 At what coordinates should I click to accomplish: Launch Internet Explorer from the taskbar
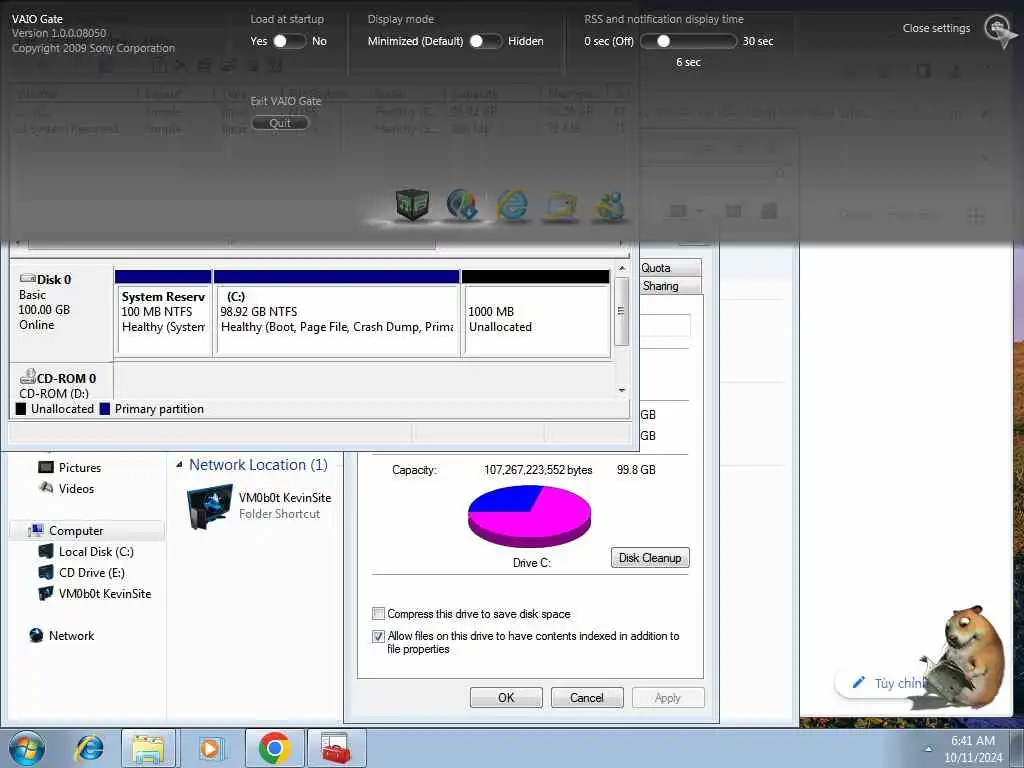tap(89, 748)
